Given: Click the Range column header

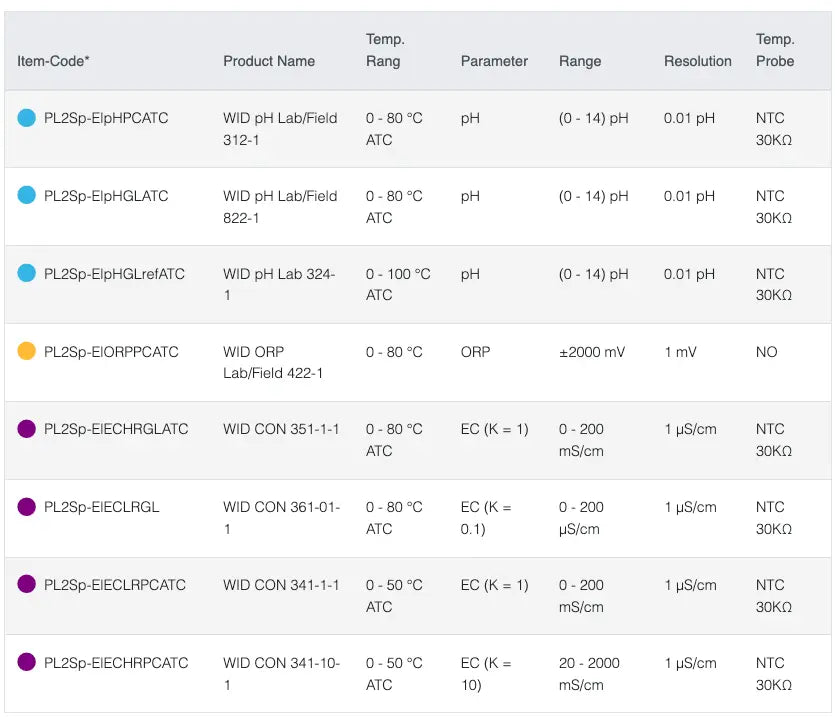Looking at the screenshot, I should (x=580, y=62).
